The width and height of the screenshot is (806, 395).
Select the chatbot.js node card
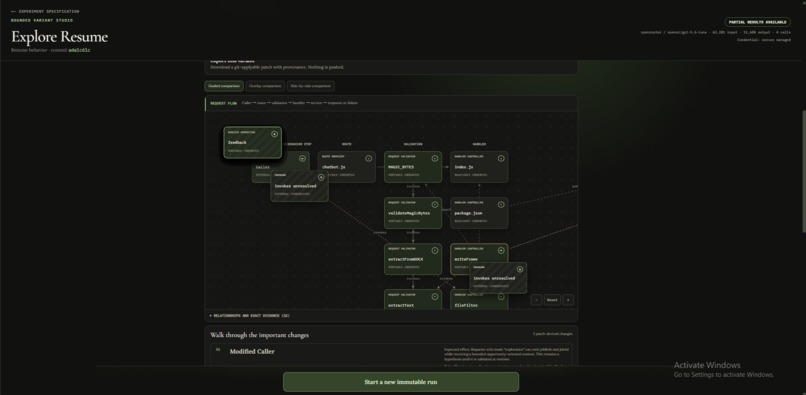pyautogui.click(x=346, y=167)
